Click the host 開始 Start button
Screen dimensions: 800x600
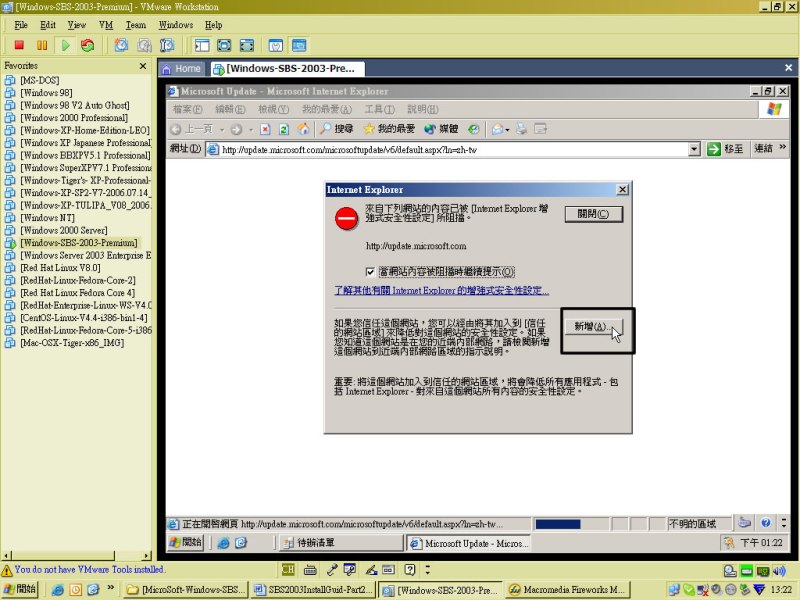[x=19, y=589]
